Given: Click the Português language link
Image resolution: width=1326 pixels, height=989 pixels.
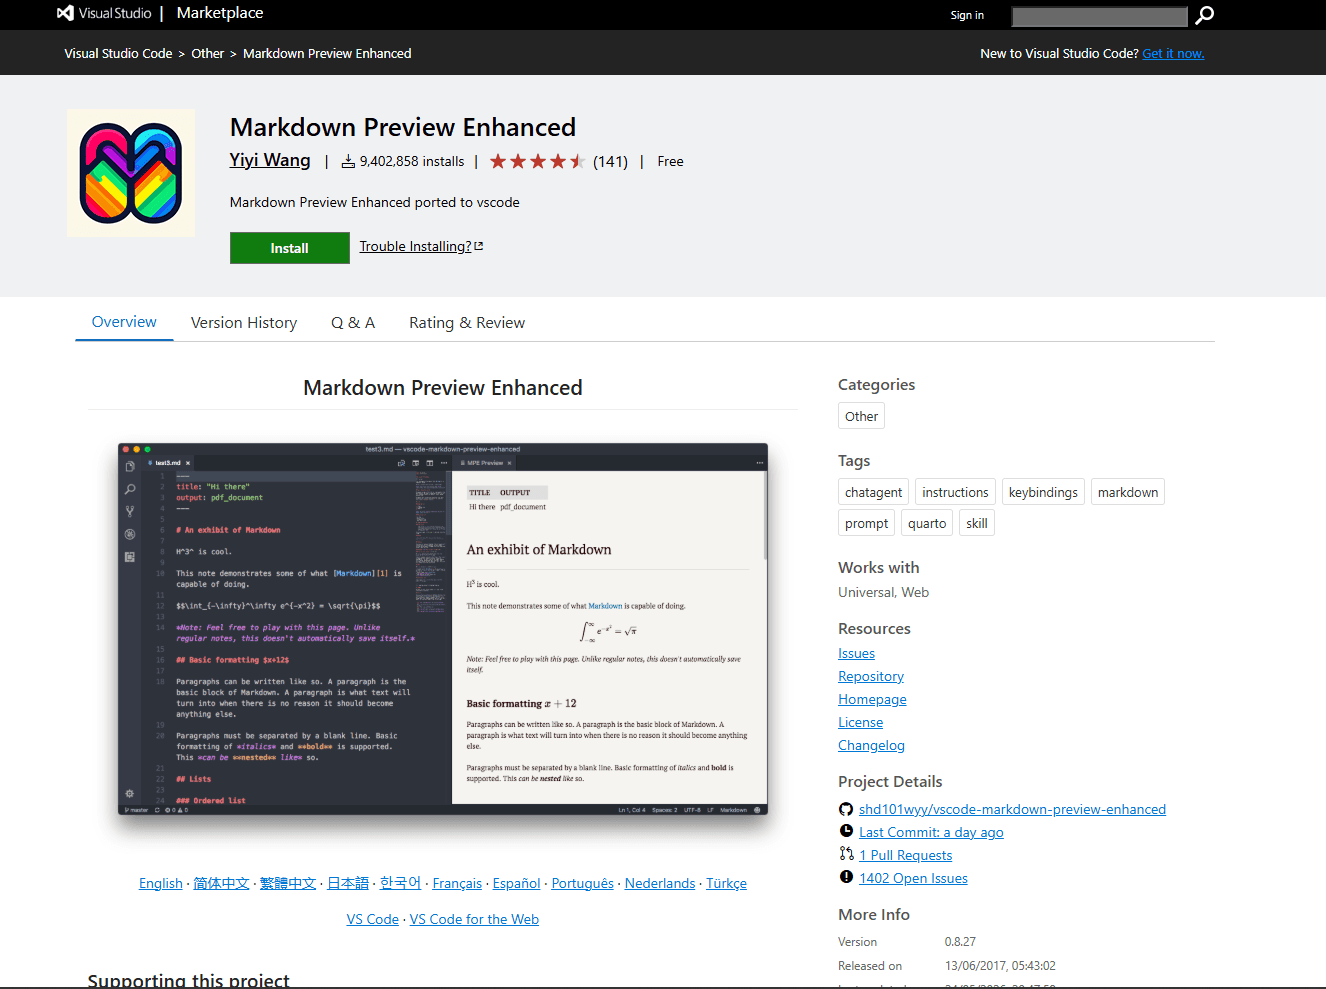Looking at the screenshot, I should (583, 883).
